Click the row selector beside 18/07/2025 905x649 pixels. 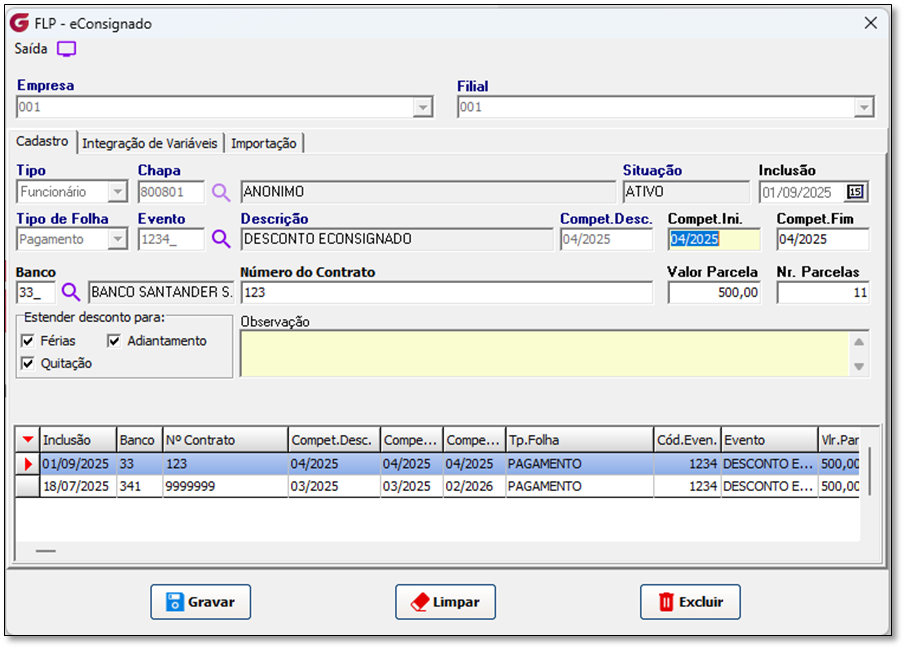(x=27, y=486)
